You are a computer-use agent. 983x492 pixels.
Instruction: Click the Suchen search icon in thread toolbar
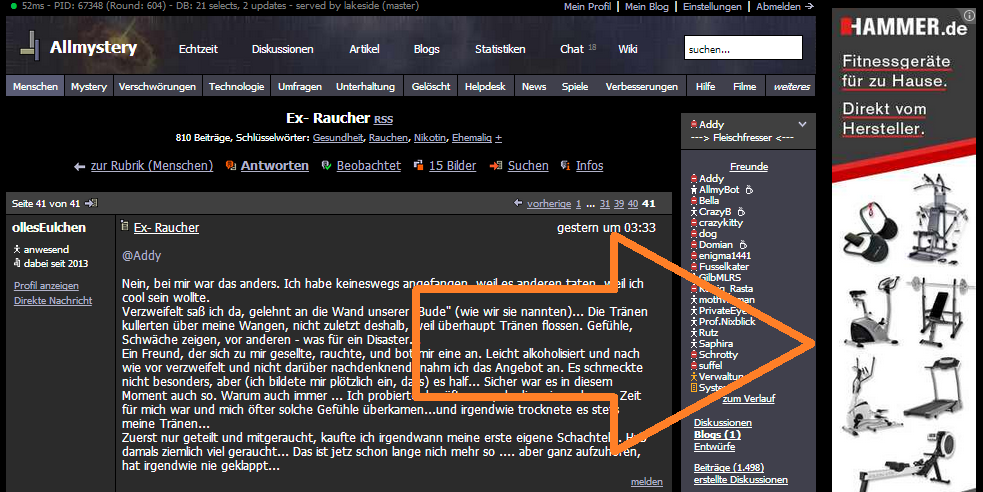[498, 166]
